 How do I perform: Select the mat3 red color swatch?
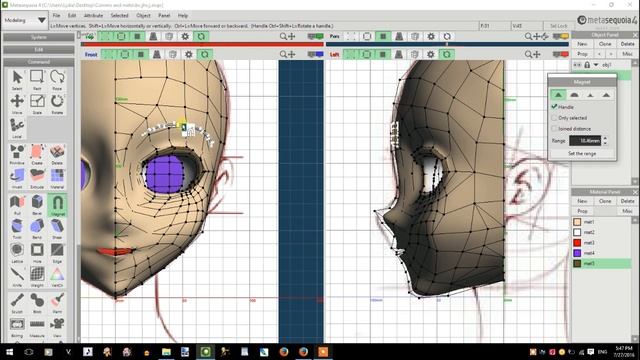tap(577, 243)
